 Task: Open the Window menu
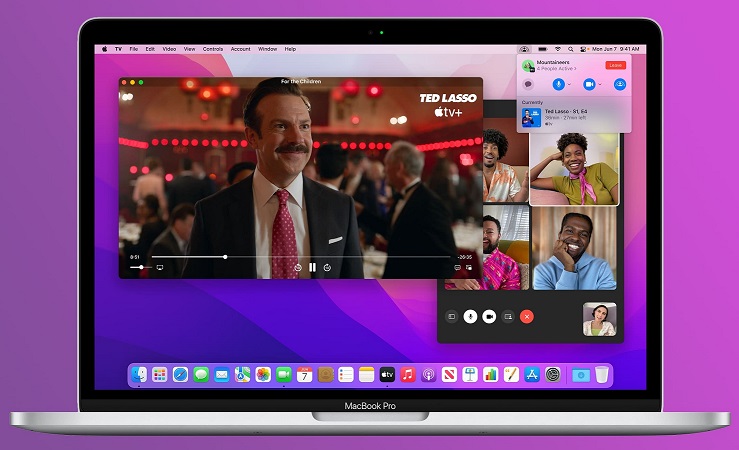tap(268, 49)
